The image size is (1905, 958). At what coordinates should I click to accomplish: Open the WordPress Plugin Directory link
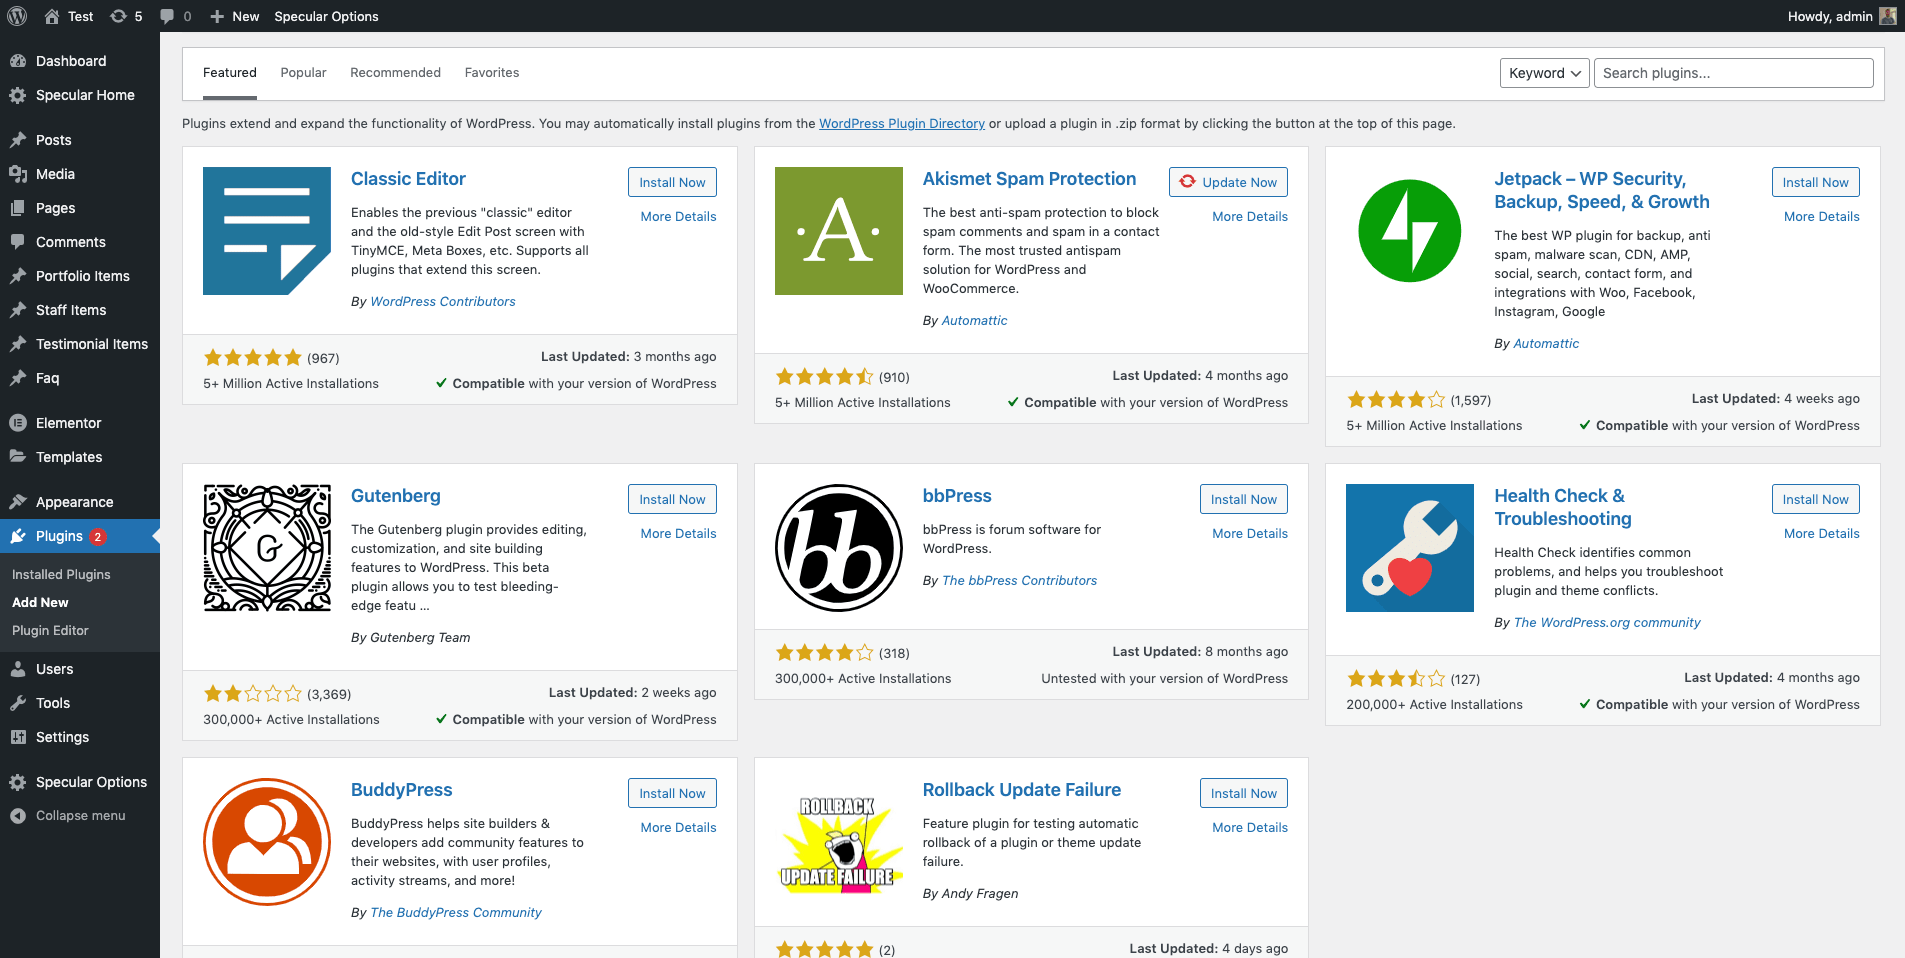pos(902,124)
